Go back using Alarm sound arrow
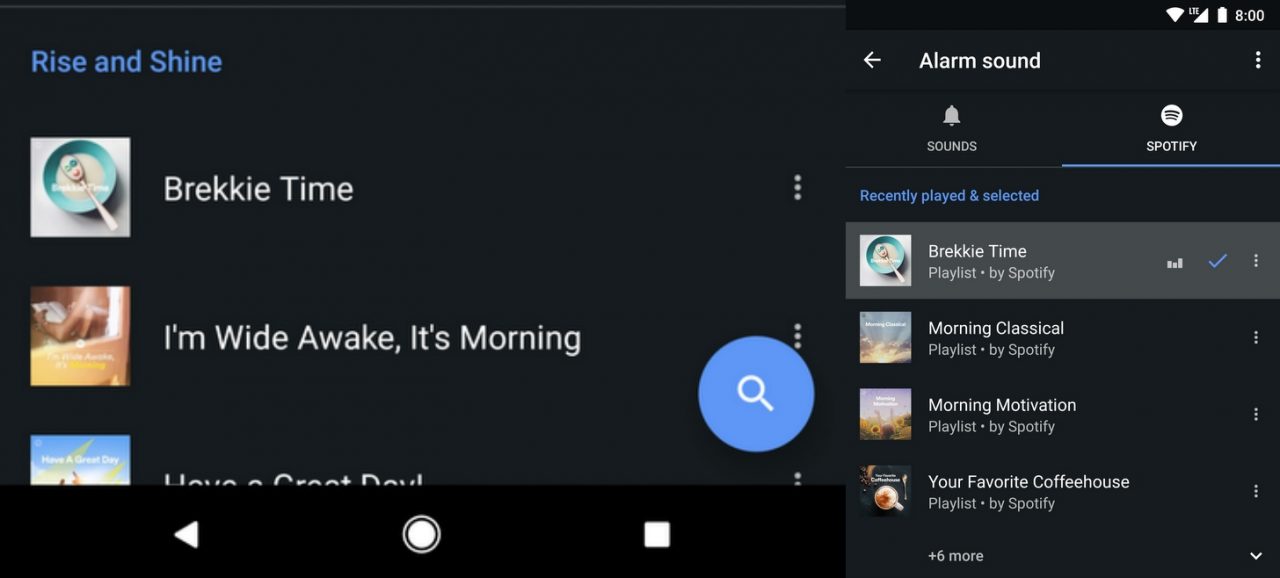The image size is (1280, 578). [872, 61]
